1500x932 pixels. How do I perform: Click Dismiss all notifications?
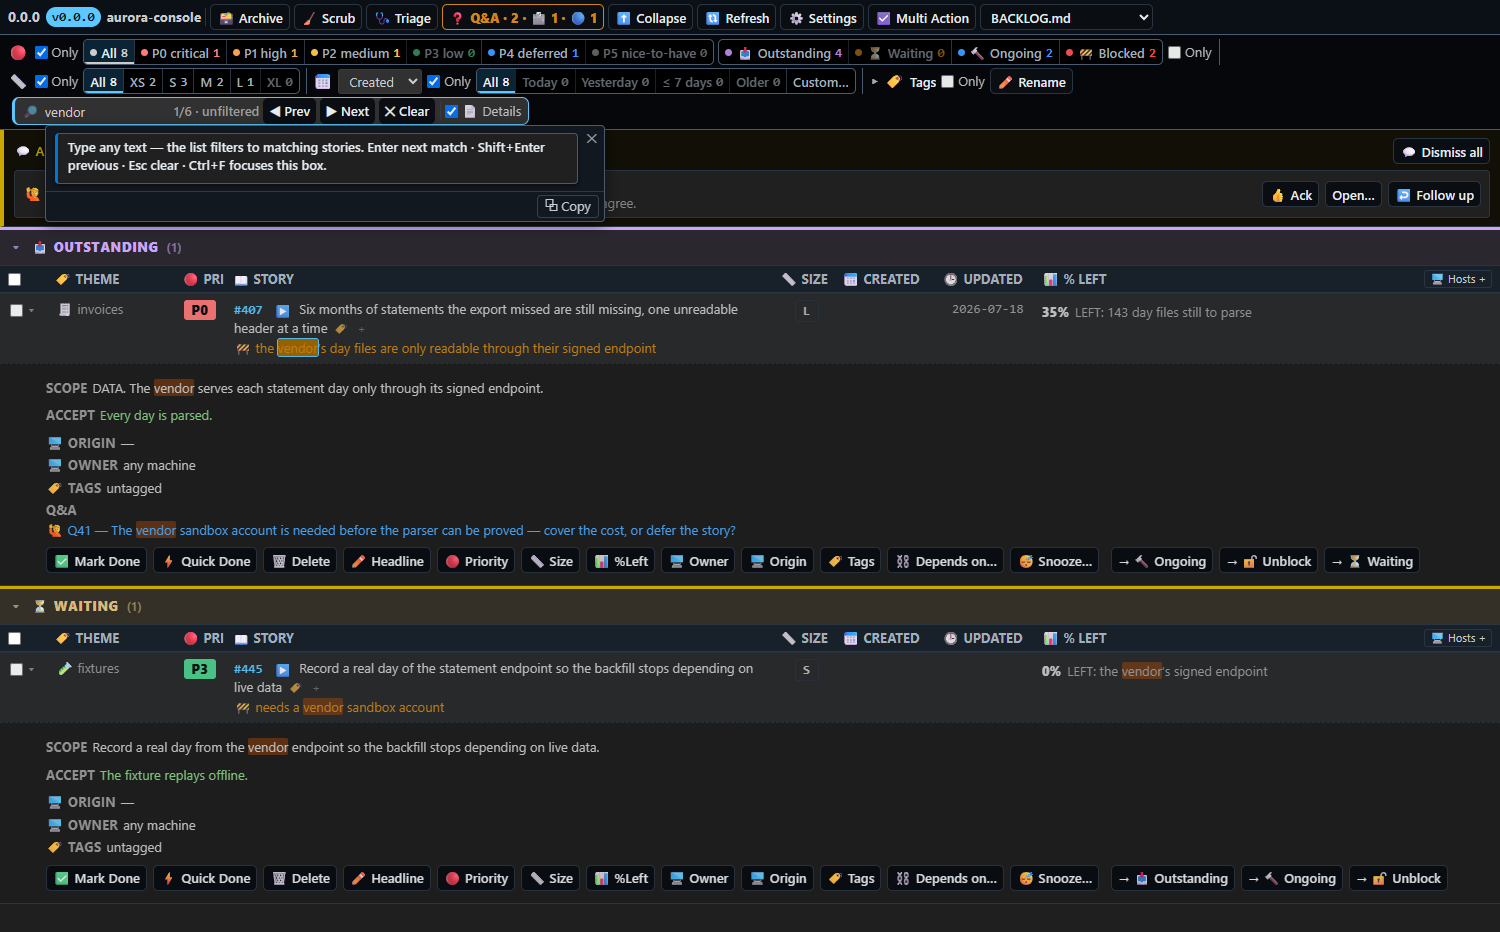pos(1442,152)
